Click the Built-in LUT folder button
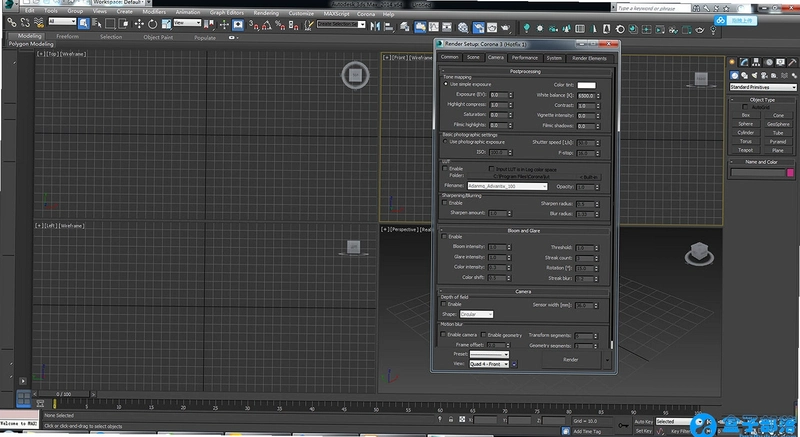Screen dimensions: 800x437 click(x=590, y=177)
